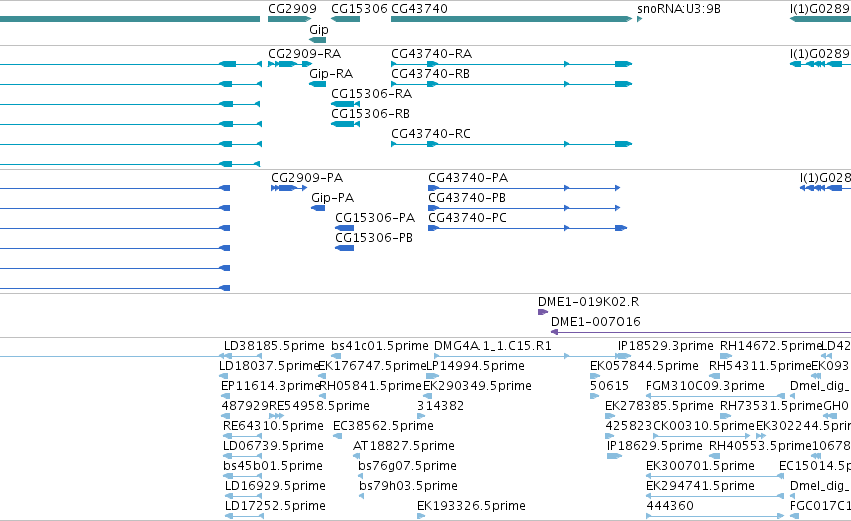
Task: Select EST RH40553.5prime
Action: tap(760, 446)
